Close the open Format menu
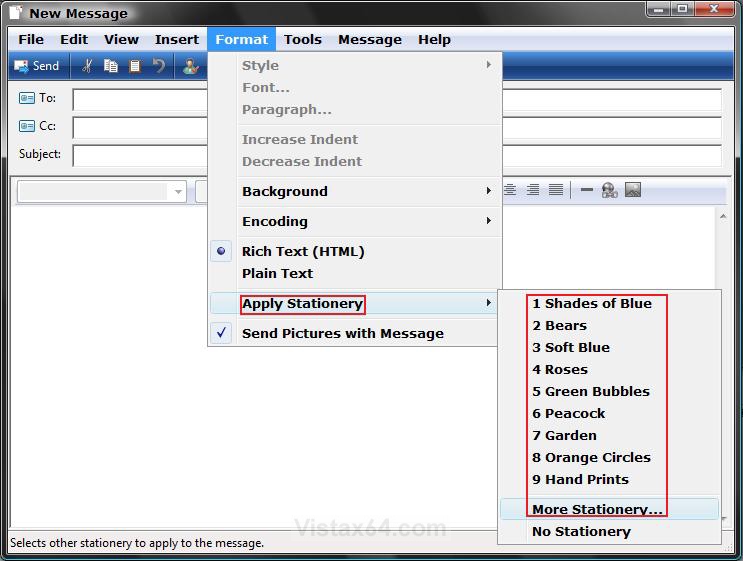743x561 pixels. pyautogui.click(x=241, y=39)
